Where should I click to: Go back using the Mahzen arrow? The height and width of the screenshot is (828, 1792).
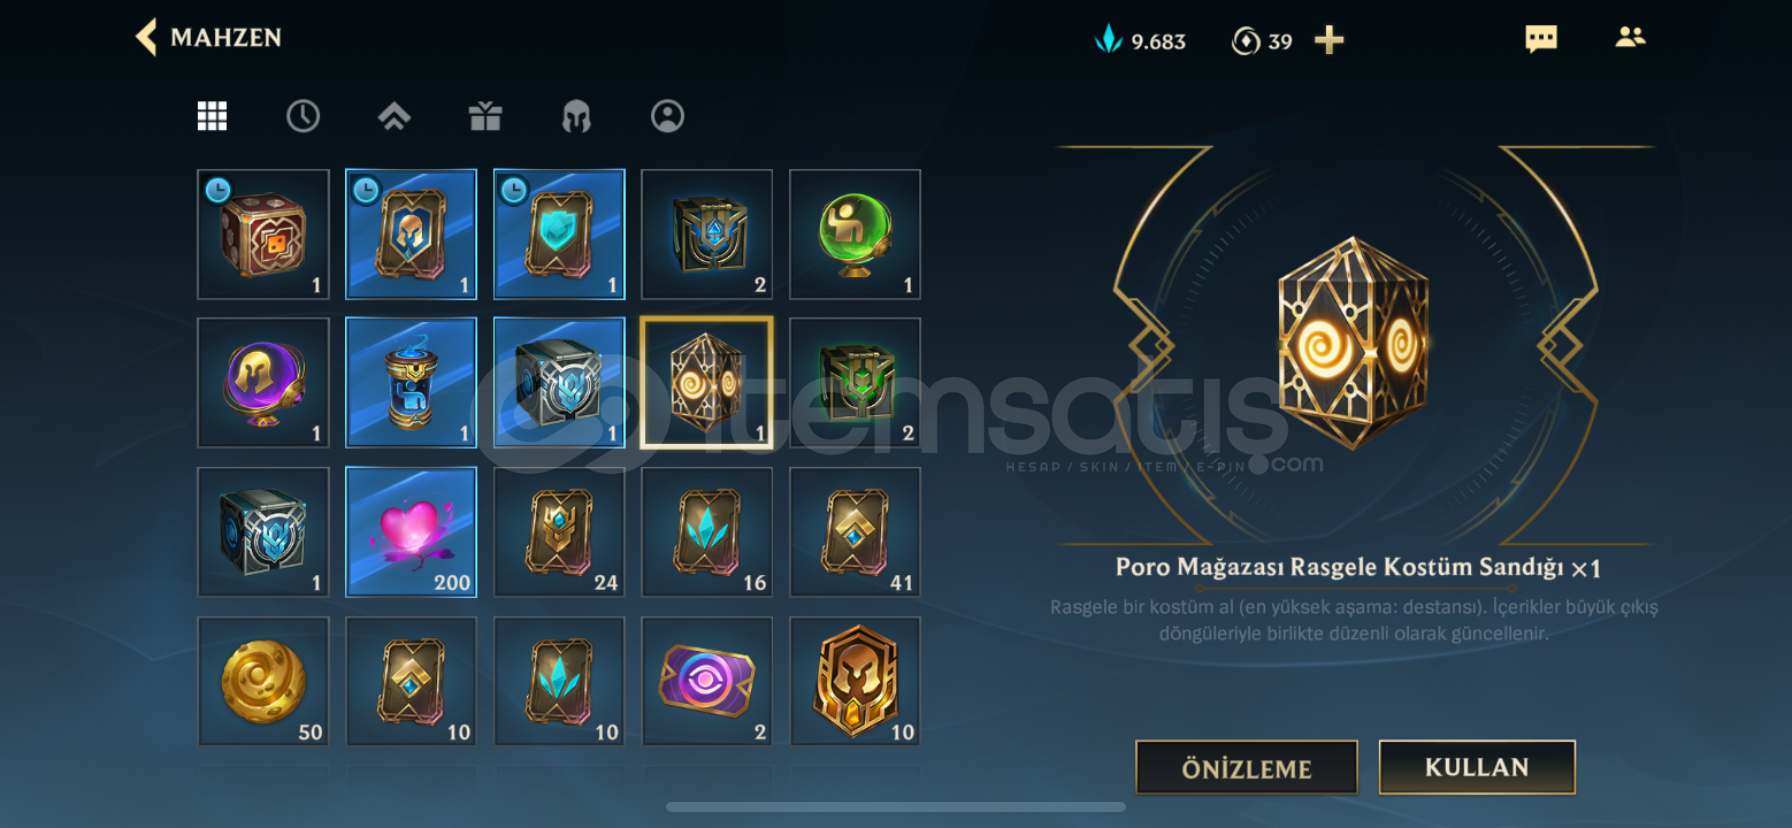(x=147, y=38)
